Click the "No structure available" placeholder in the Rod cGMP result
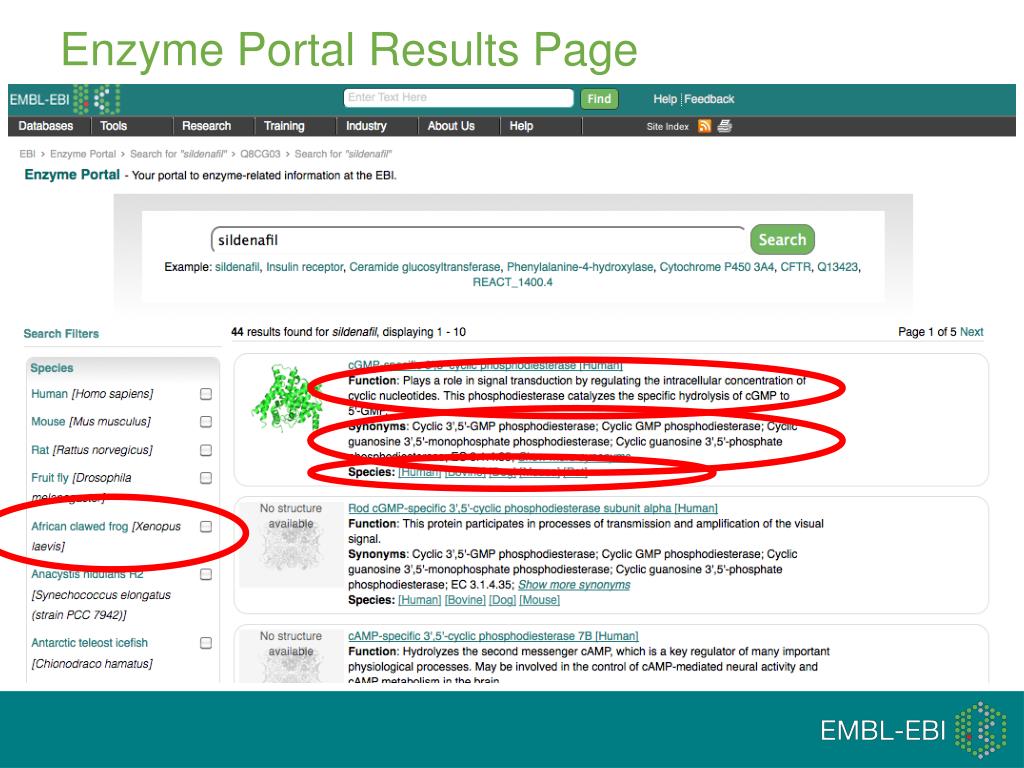The height and width of the screenshot is (768, 1024). click(x=291, y=544)
